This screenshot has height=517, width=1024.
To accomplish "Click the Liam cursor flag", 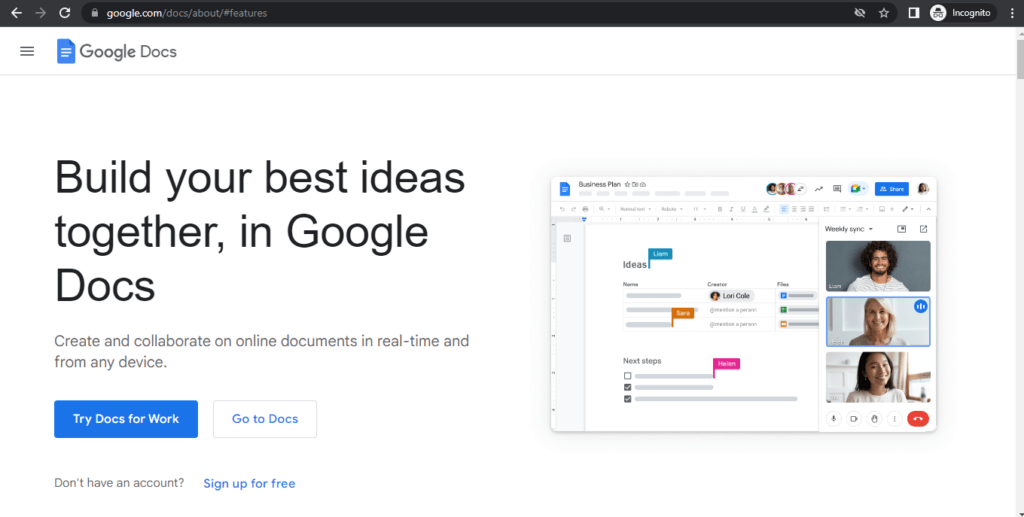I will pos(660,254).
